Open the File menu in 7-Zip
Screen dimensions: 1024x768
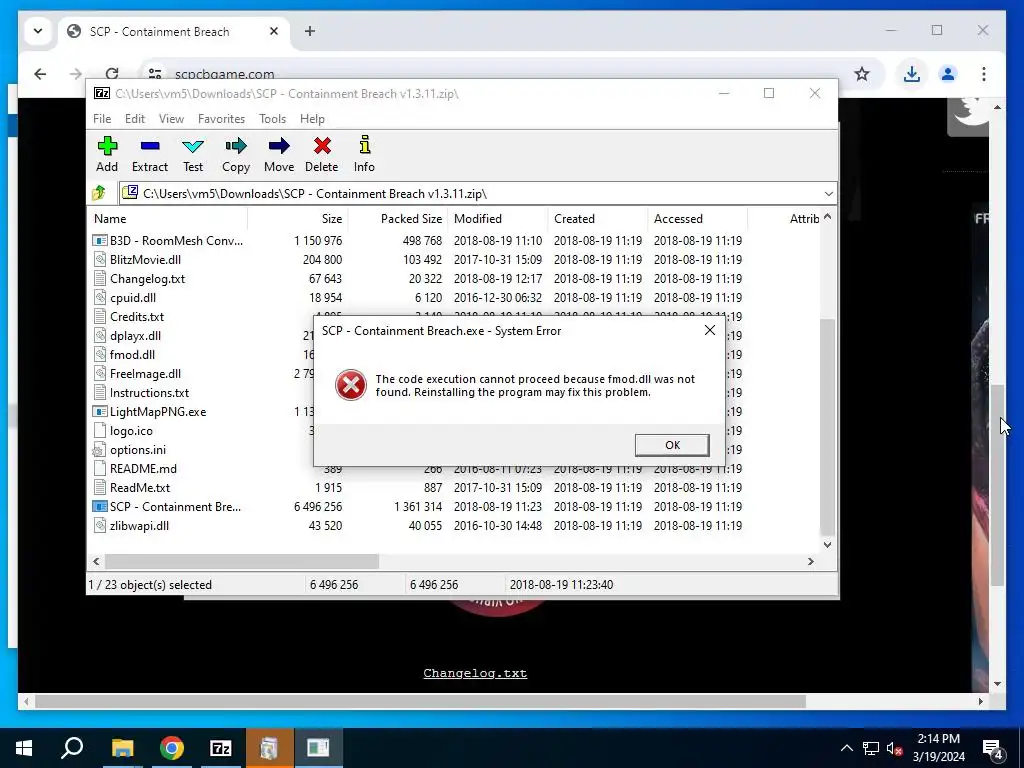click(x=102, y=119)
